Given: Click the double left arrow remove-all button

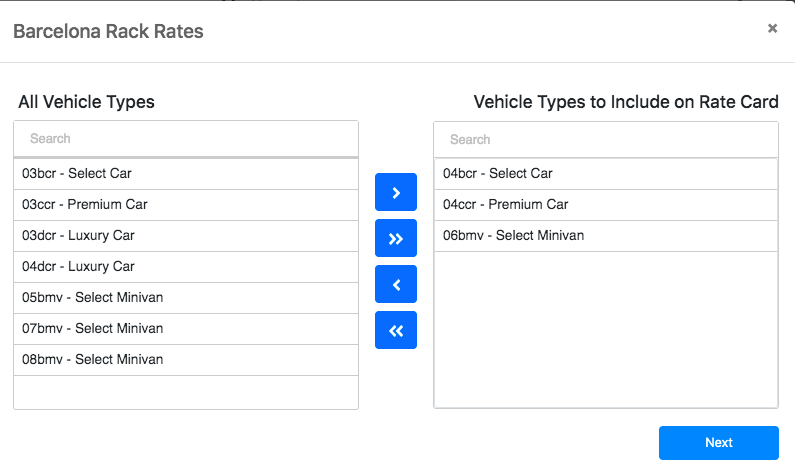Looking at the screenshot, I should 396,331.
